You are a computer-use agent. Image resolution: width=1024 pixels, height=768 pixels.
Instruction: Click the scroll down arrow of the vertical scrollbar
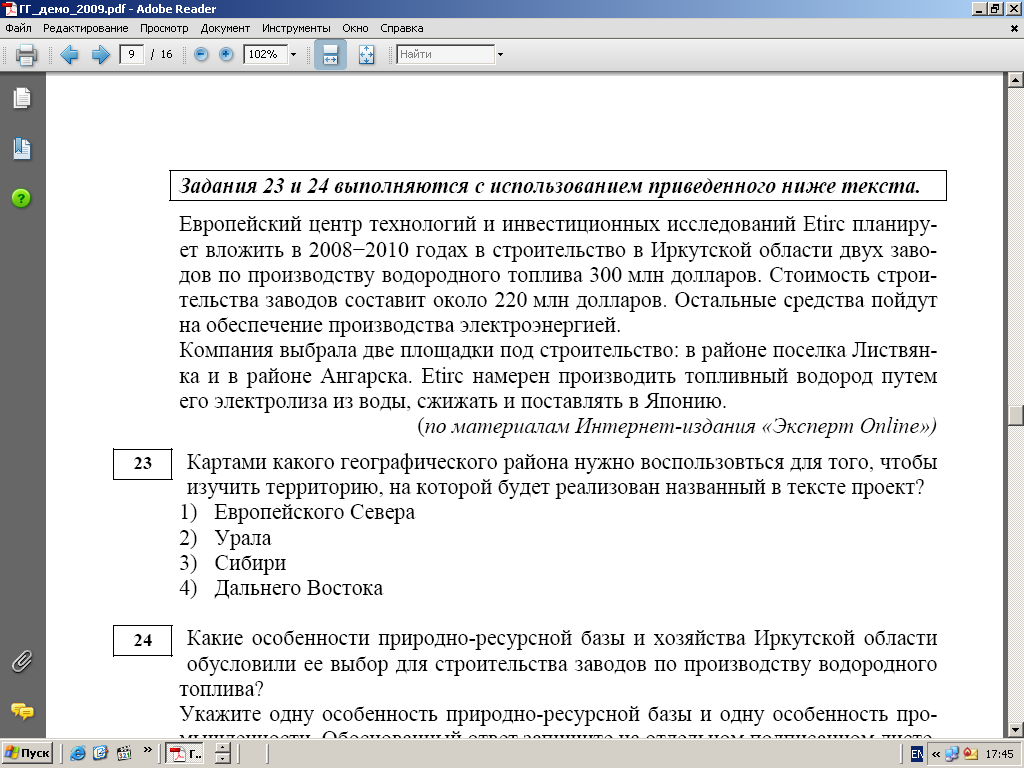tap(1015, 729)
